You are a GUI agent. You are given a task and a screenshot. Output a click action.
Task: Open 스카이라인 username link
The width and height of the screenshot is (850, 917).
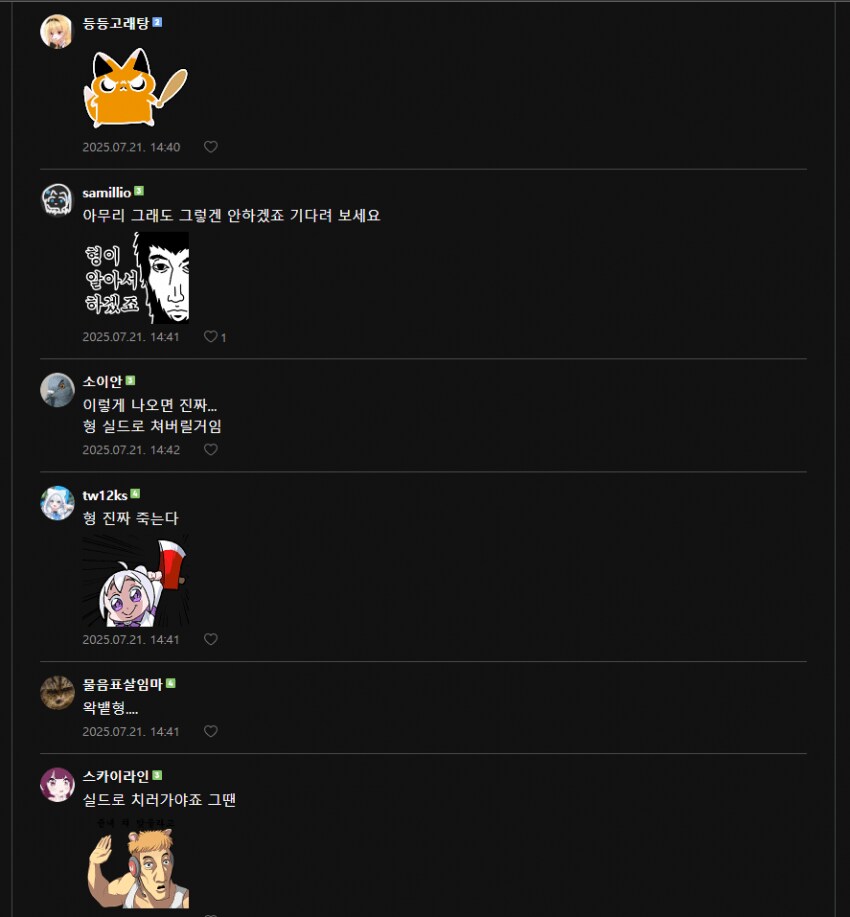click(x=116, y=777)
